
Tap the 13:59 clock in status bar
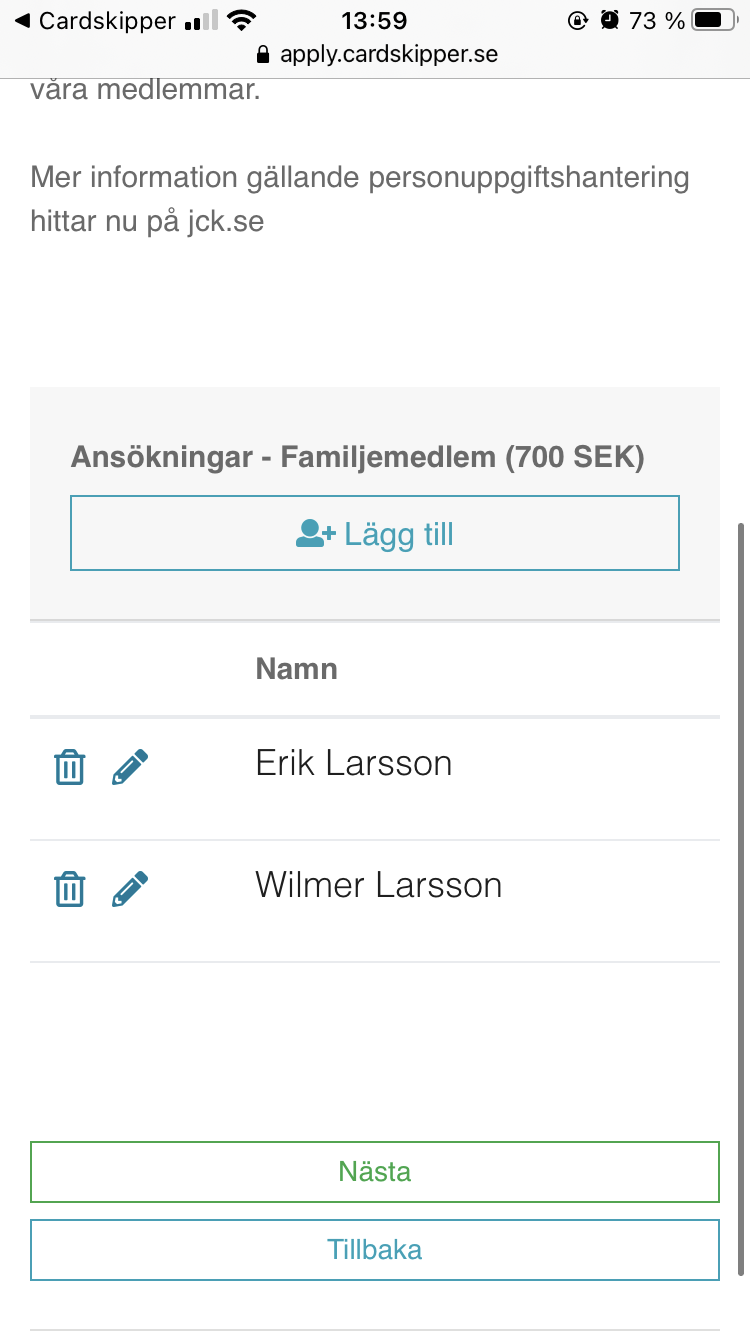coord(375,20)
